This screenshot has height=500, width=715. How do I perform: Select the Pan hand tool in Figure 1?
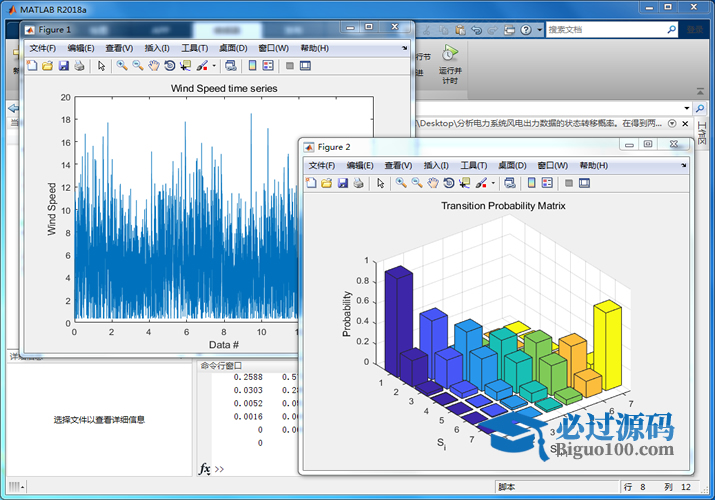coord(153,66)
